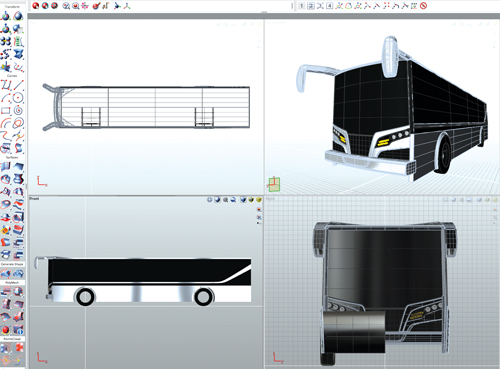Choose the right Generate Shape tool
500x369 pixels.
18,273
